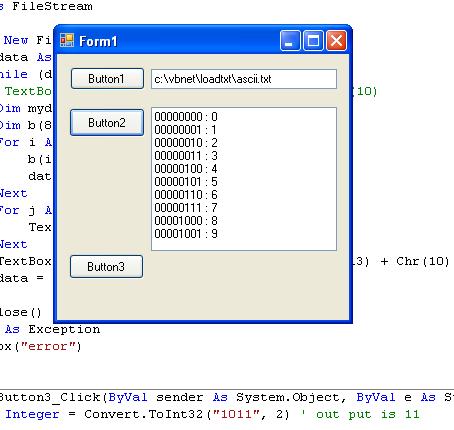Click the file path text field

click(x=244, y=79)
